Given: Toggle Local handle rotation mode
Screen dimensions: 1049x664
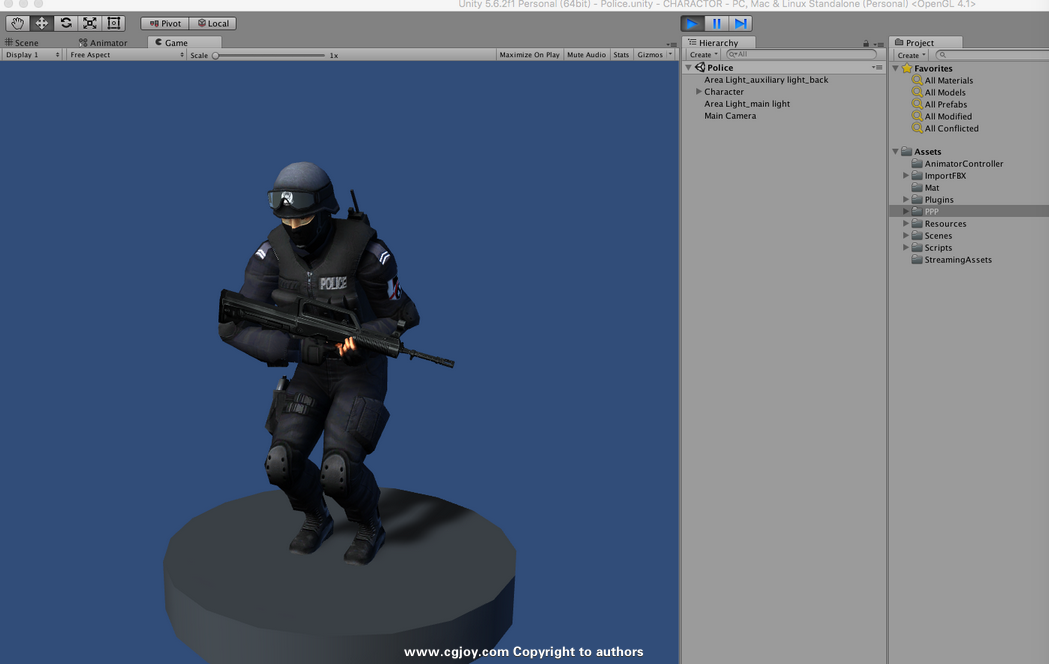Looking at the screenshot, I should (212, 23).
